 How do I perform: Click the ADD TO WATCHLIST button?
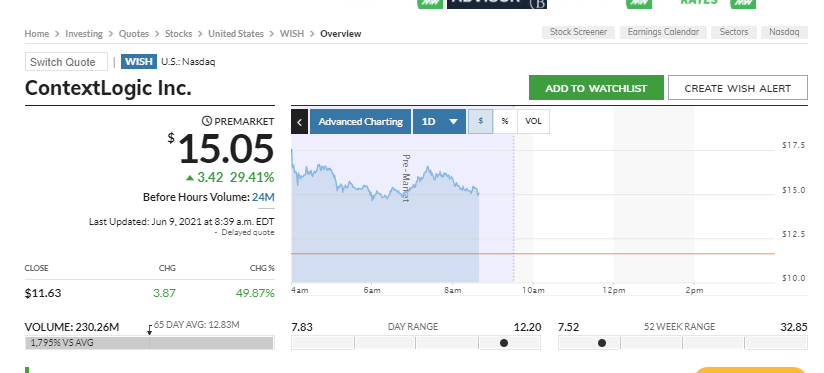(x=596, y=88)
